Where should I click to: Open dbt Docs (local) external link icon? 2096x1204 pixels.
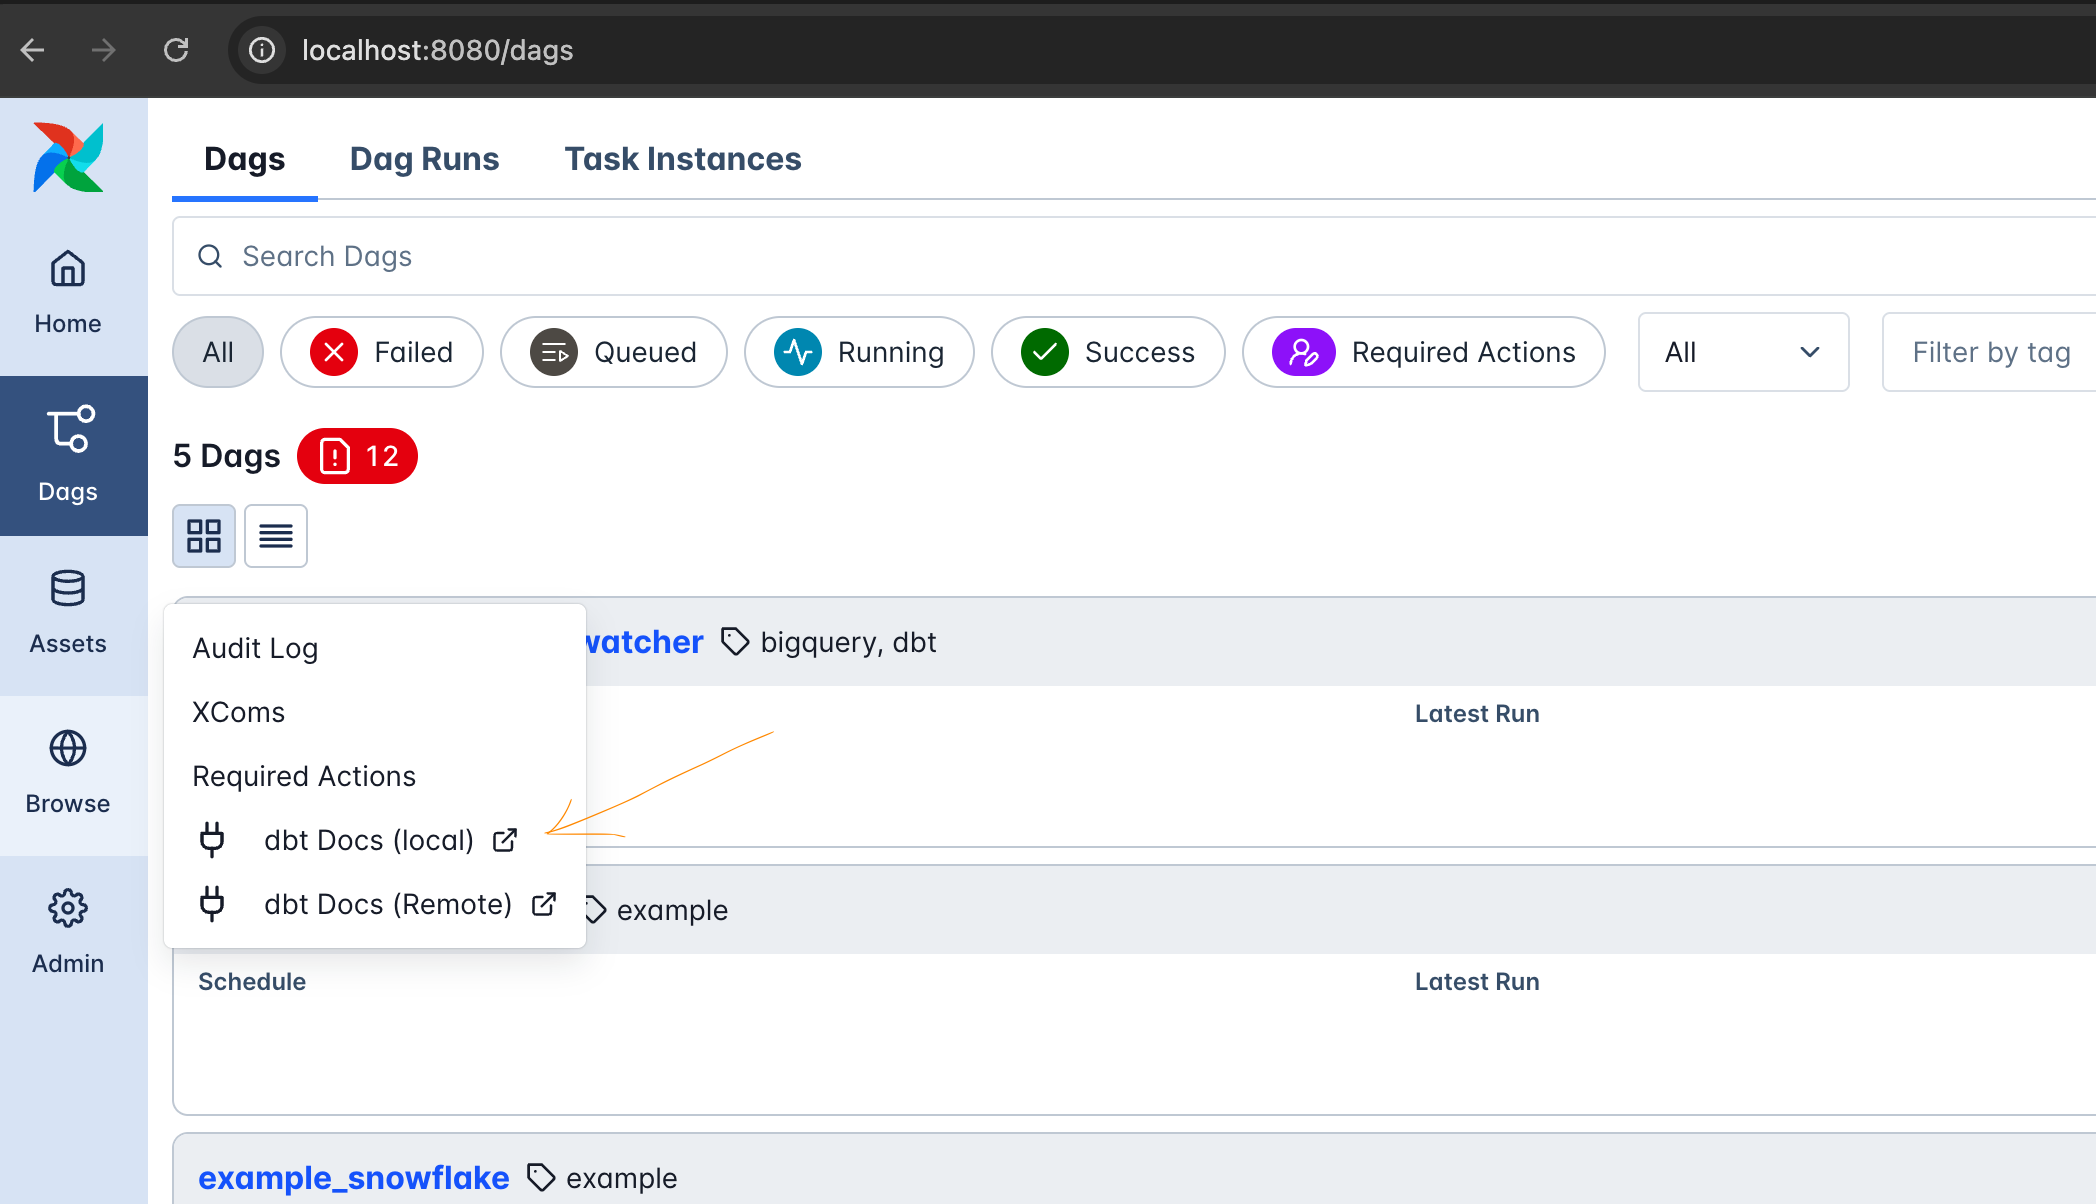[x=505, y=840]
